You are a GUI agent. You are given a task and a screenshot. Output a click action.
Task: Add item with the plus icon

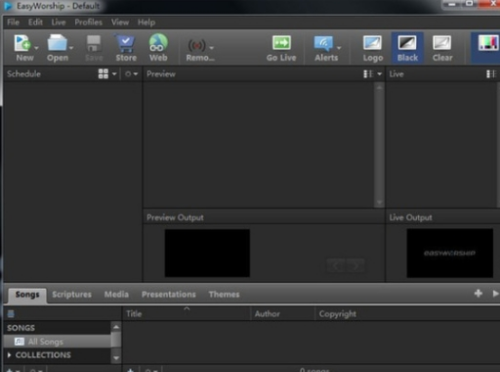(x=478, y=293)
